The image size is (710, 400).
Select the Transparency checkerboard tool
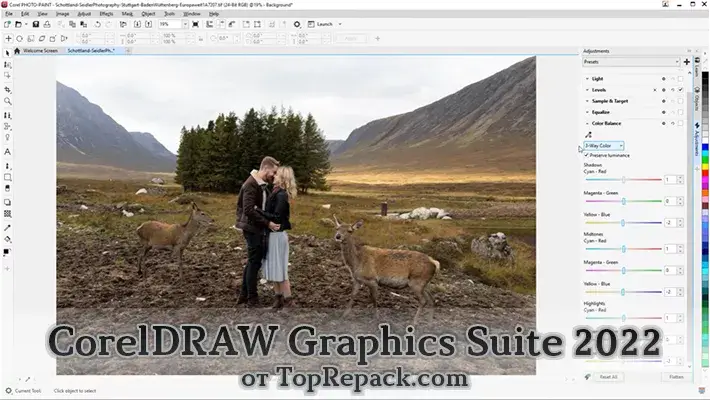click(x=7, y=213)
